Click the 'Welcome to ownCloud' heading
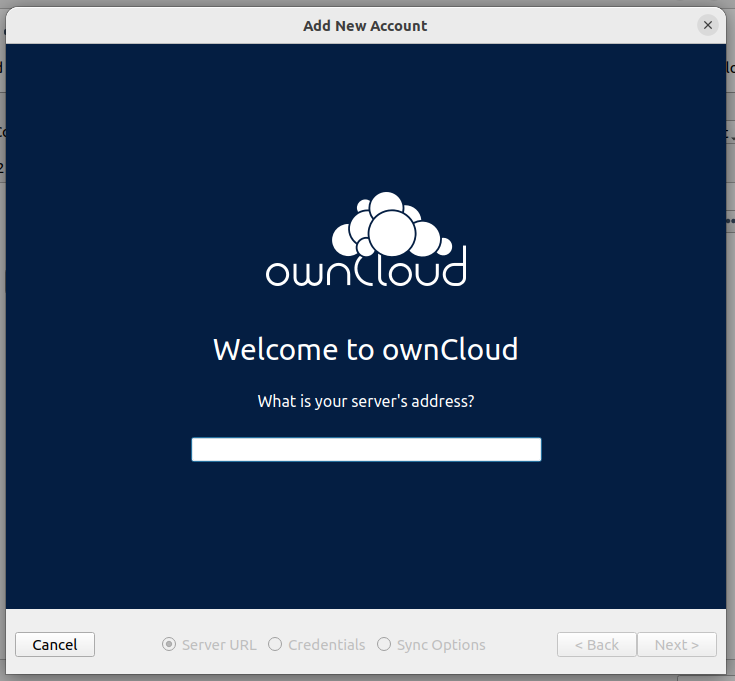This screenshot has height=681, width=735. click(366, 350)
